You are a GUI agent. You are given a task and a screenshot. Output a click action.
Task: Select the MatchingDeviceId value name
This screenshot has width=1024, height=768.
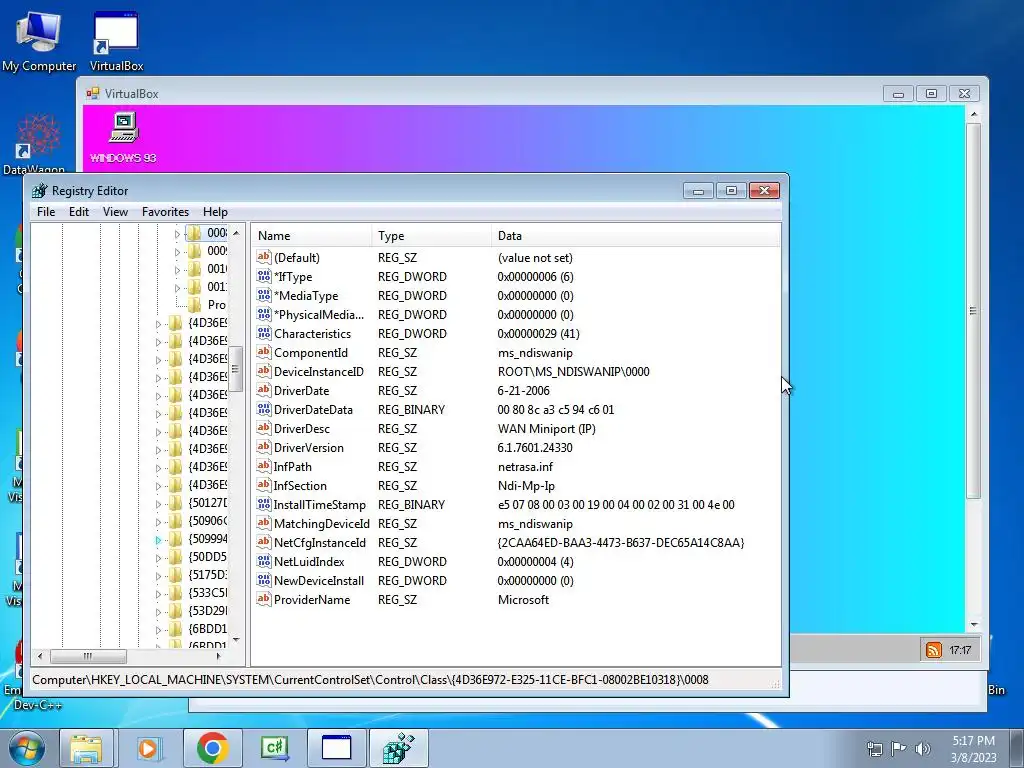pyautogui.click(x=321, y=523)
